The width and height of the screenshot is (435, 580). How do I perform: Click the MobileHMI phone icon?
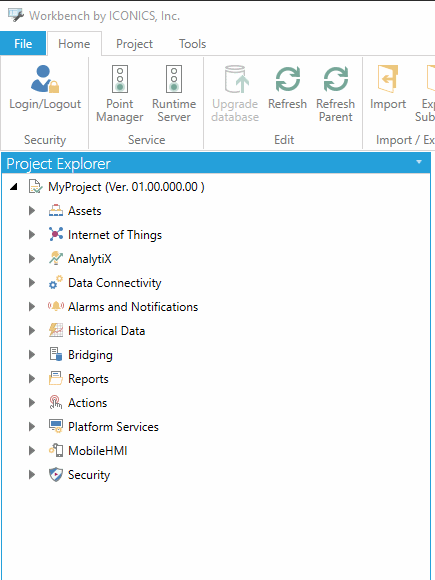pos(56,451)
